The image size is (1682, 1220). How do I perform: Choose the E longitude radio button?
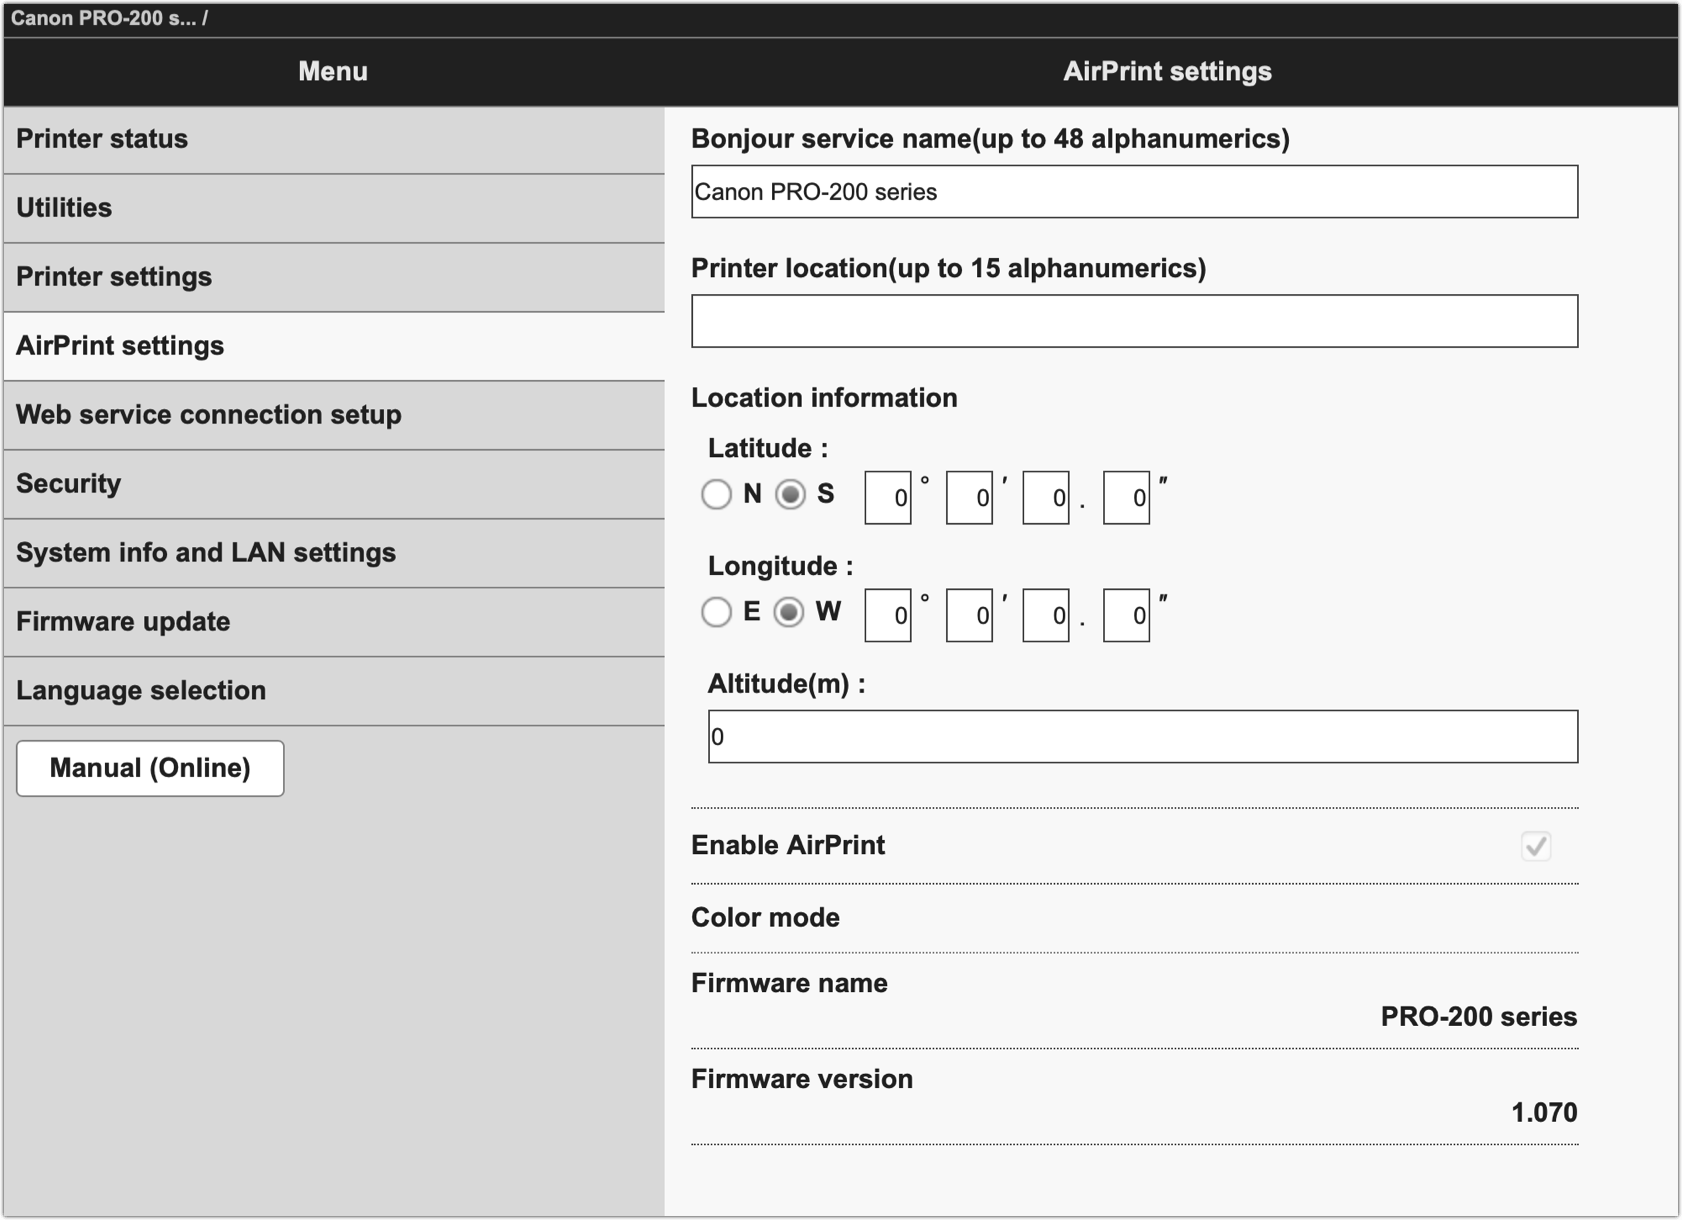tap(716, 612)
